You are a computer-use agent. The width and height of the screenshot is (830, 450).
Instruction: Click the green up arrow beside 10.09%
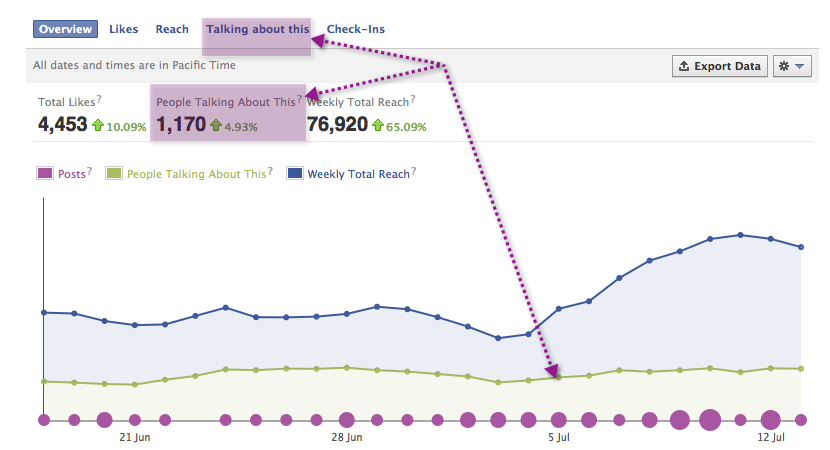click(97, 126)
